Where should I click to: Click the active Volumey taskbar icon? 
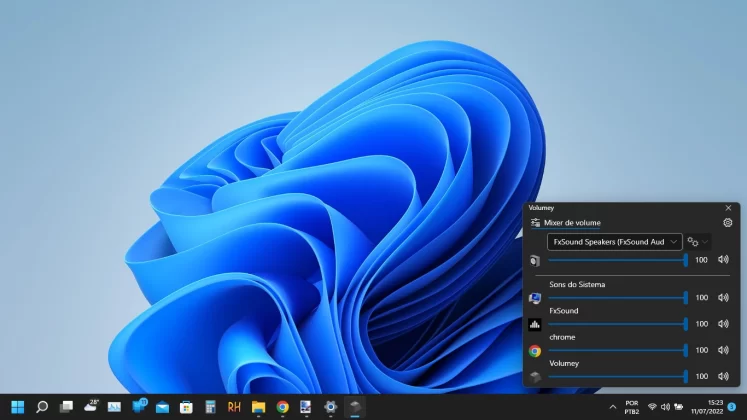pos(355,407)
